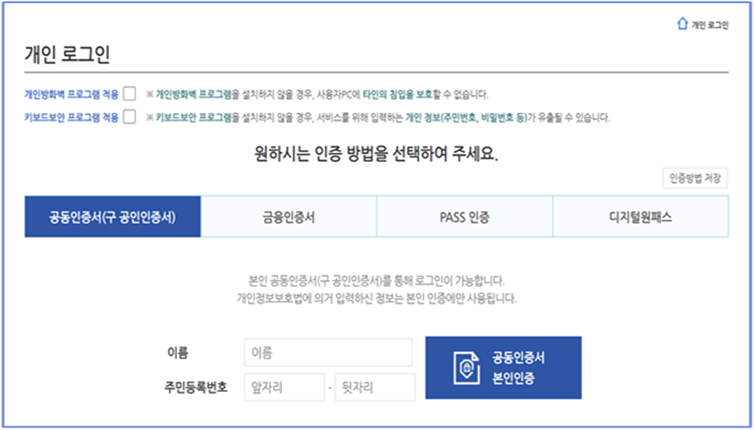Screen dimensions: 755x430
Task: Click the certificate icon in 공동인증서 본인인증 button
Action: tap(467, 368)
